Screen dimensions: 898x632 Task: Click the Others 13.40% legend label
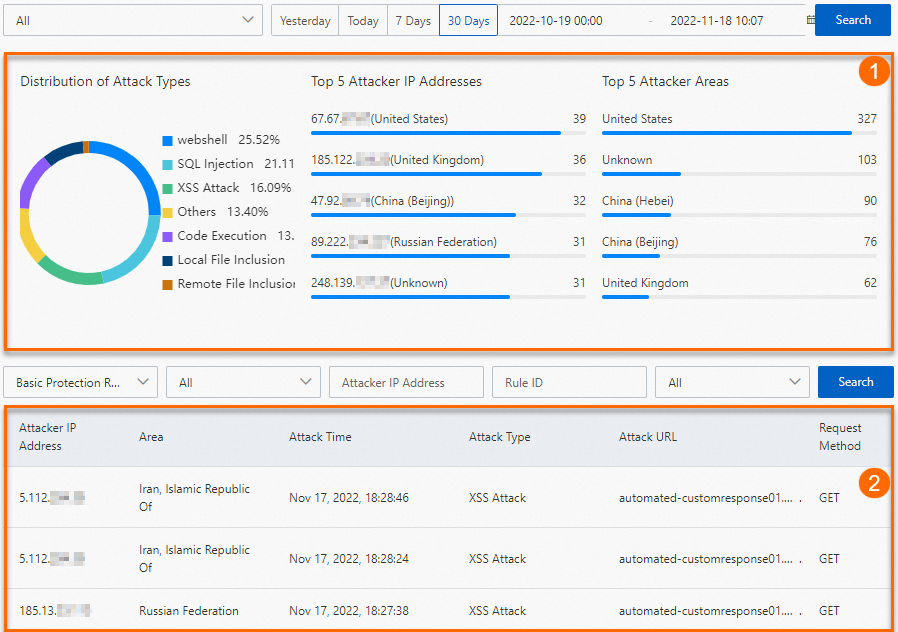[x=223, y=212]
